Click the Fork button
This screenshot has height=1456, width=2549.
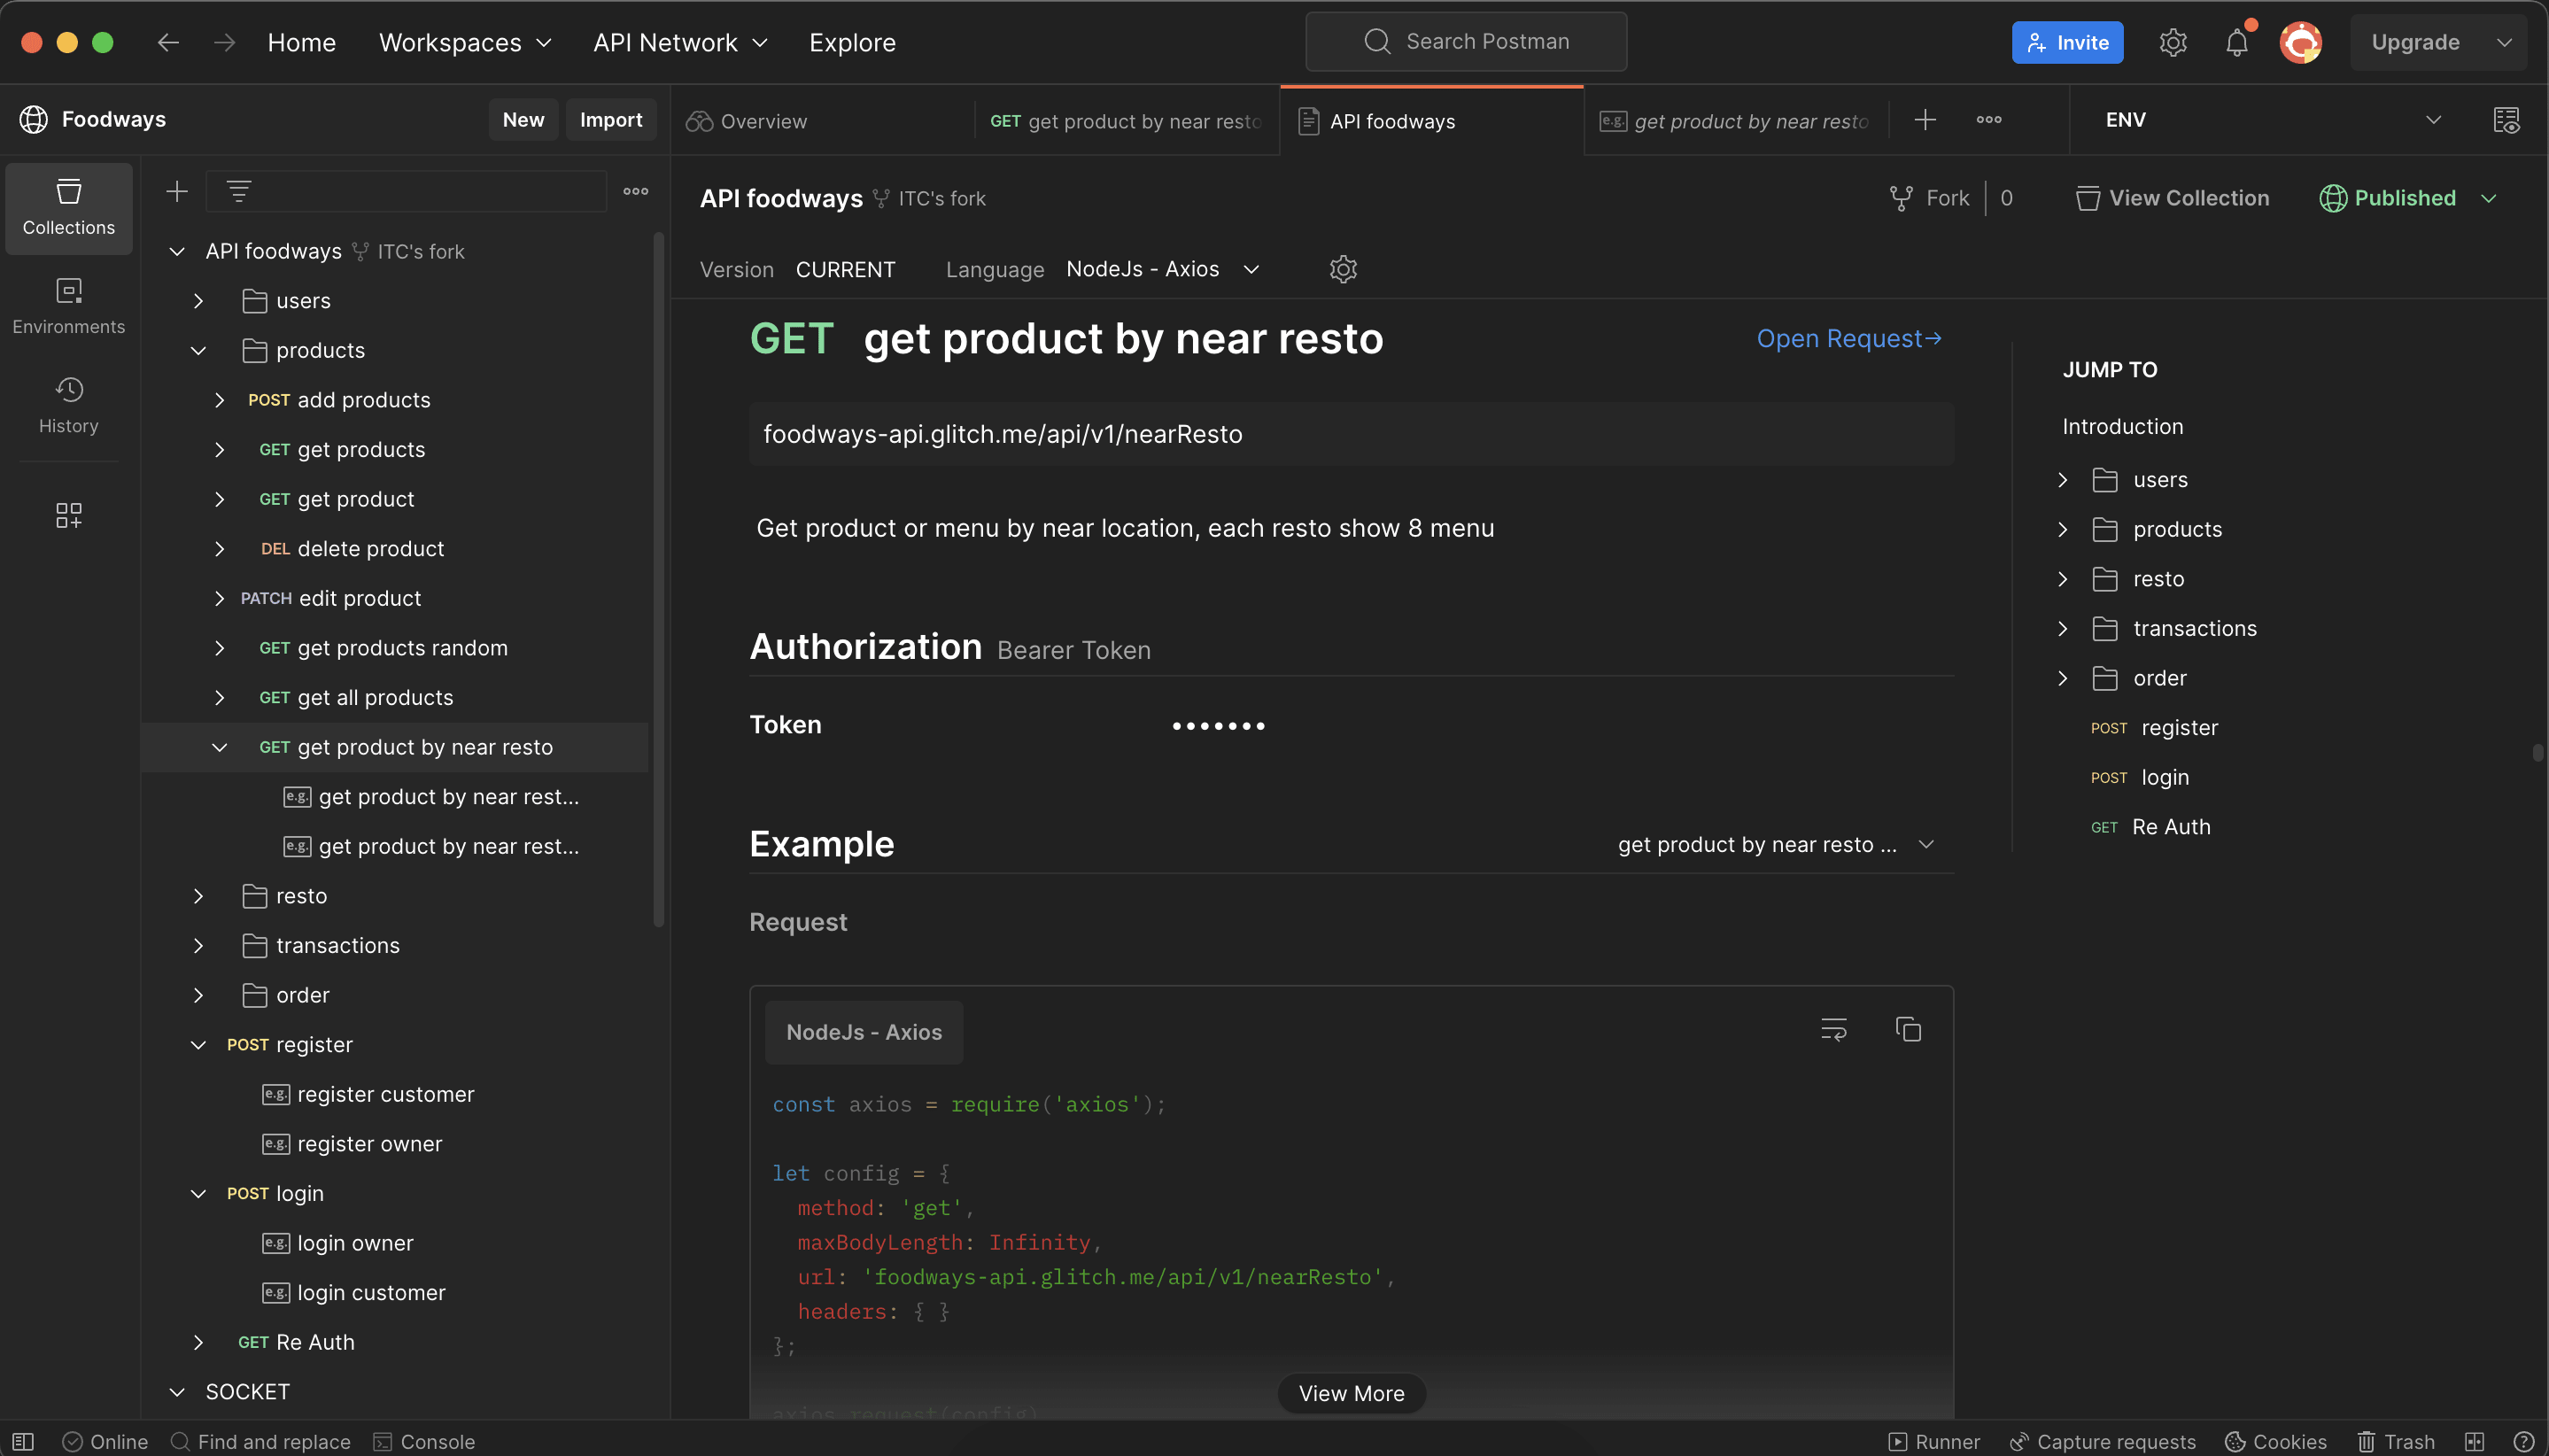(x=1928, y=198)
